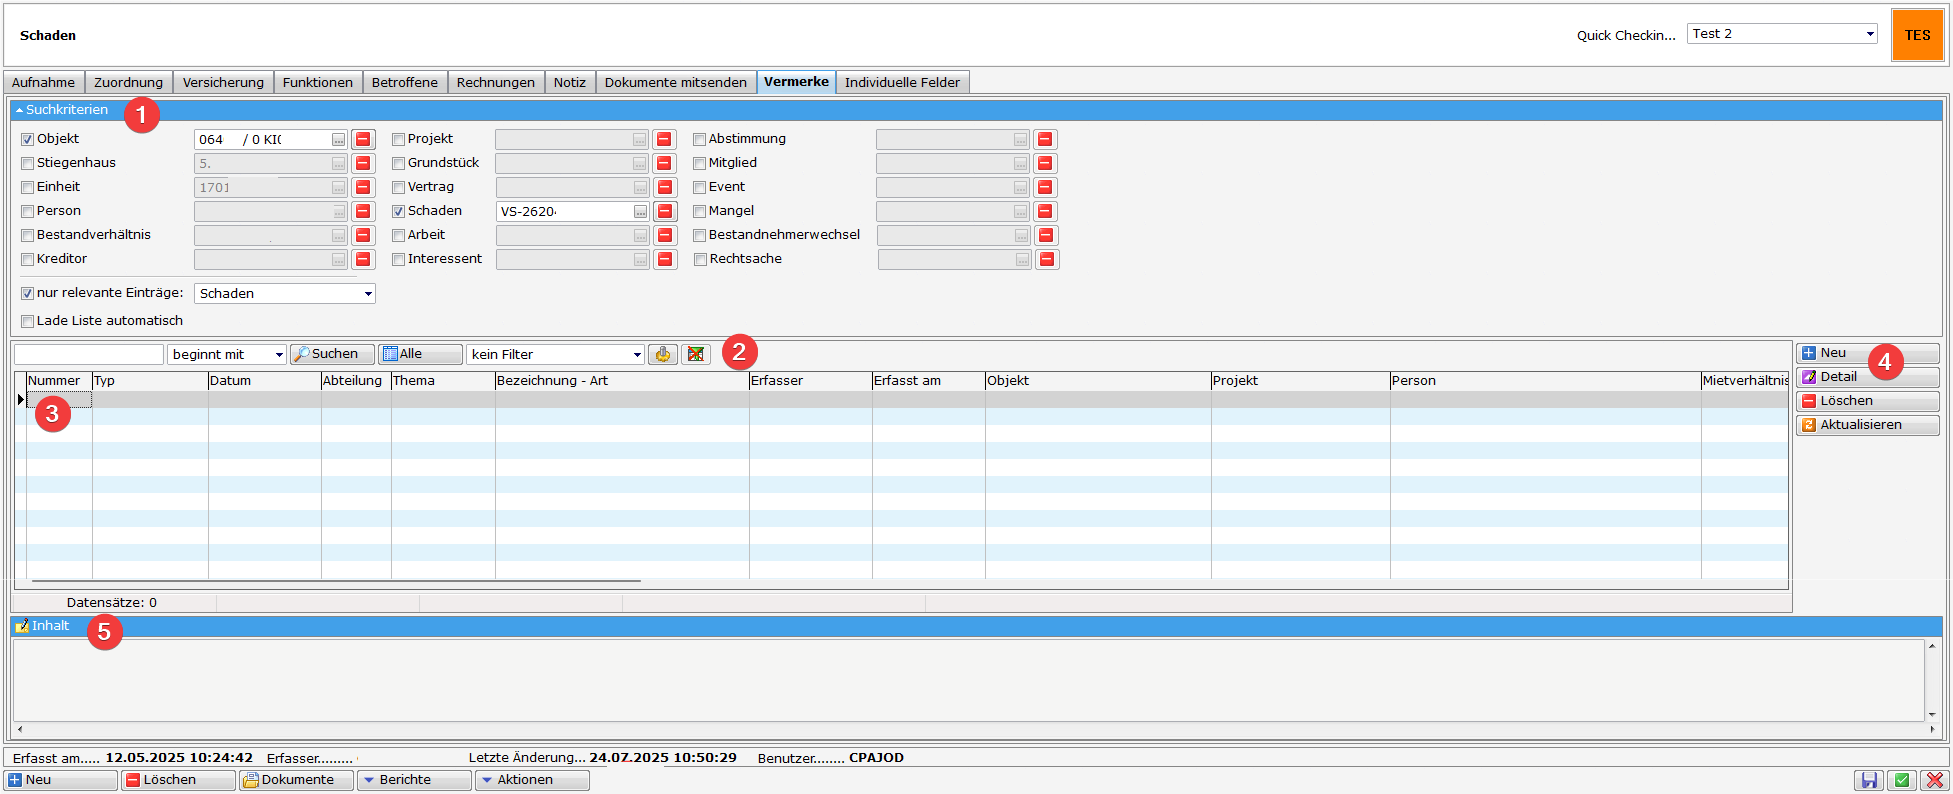Uncheck the Objekt checkbox
This screenshot has height=794, width=1953.
pos(28,139)
